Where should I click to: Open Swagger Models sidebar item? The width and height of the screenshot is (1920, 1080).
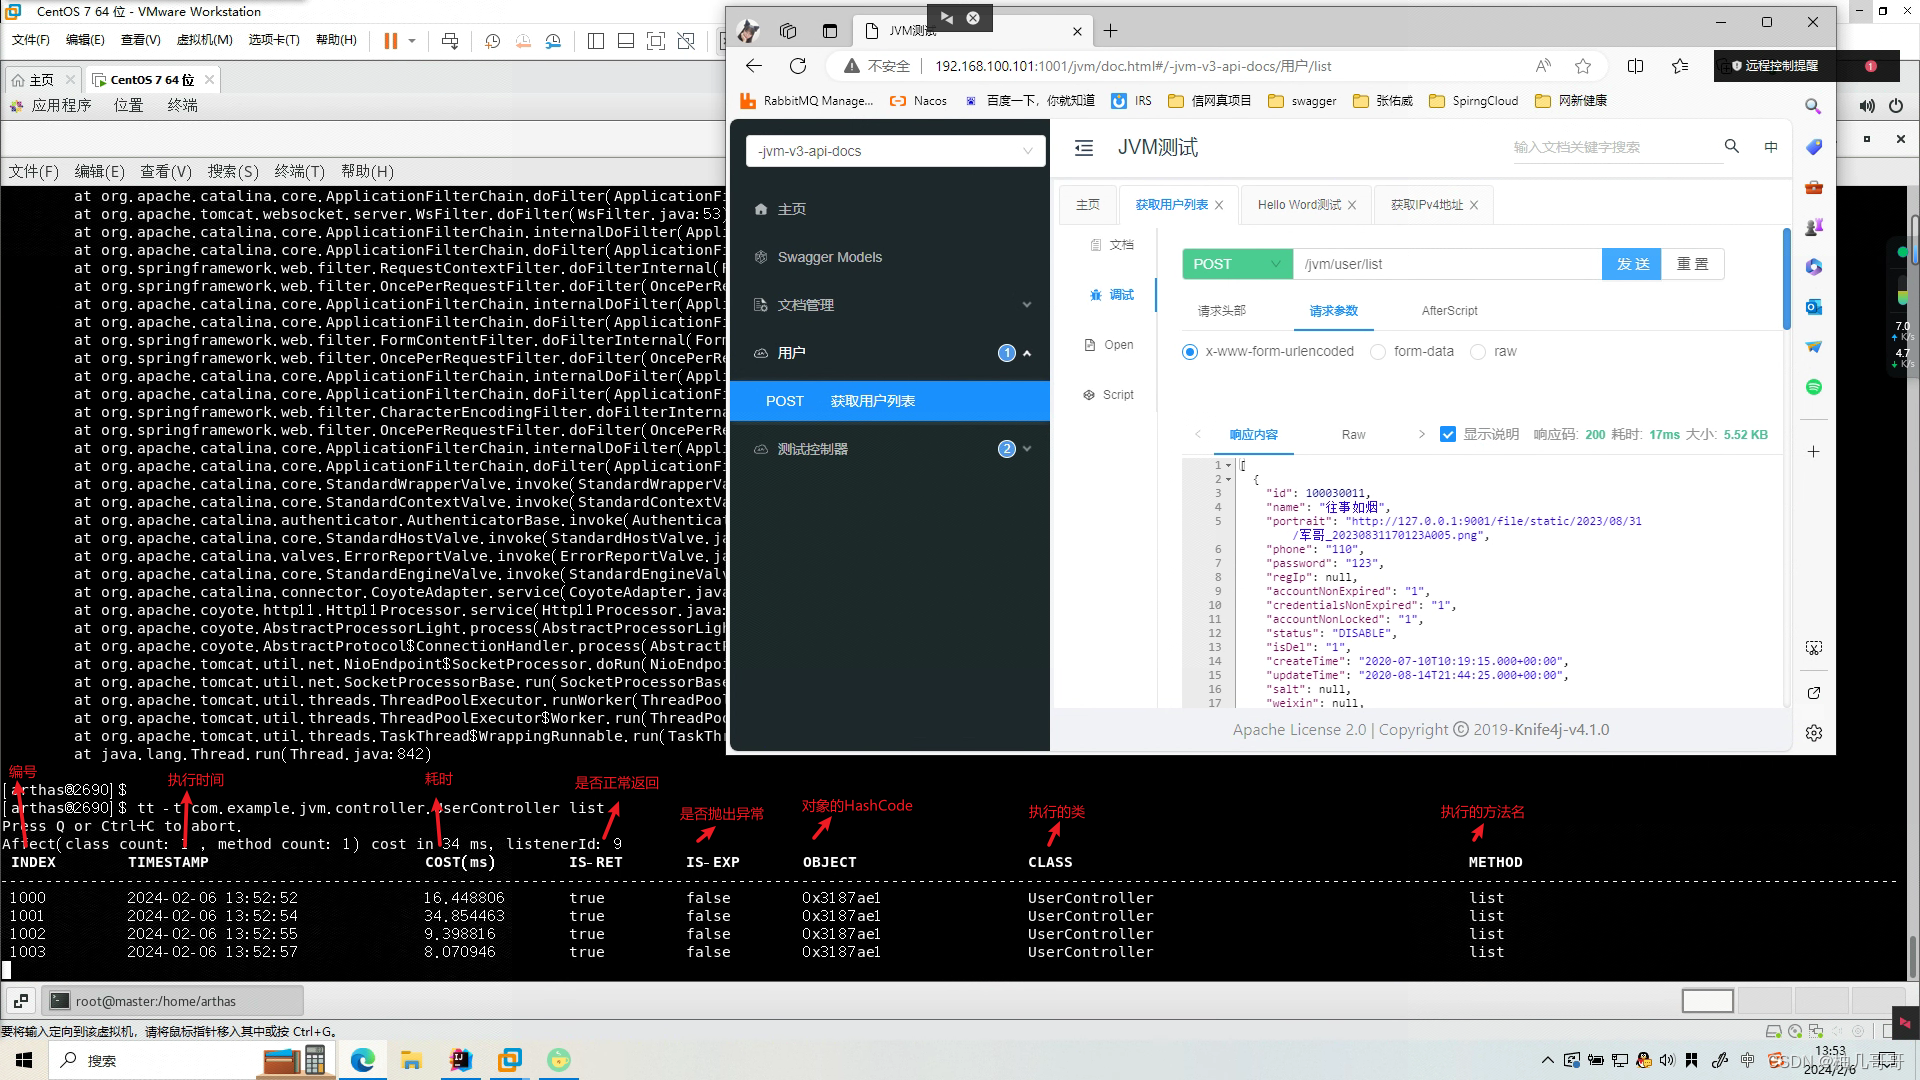point(890,257)
